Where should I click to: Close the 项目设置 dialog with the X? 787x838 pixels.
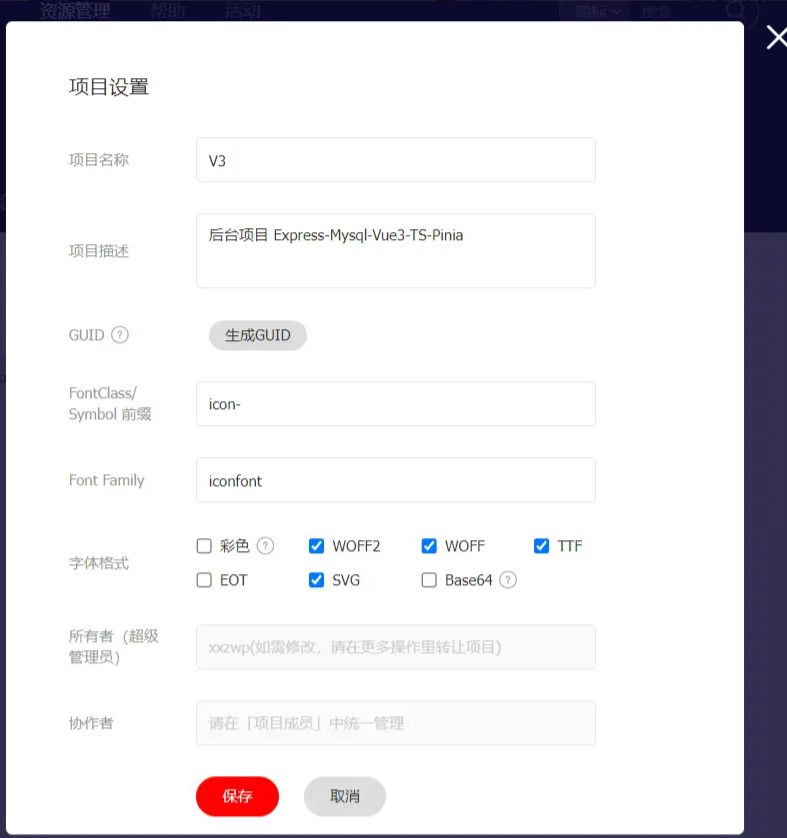pos(775,38)
